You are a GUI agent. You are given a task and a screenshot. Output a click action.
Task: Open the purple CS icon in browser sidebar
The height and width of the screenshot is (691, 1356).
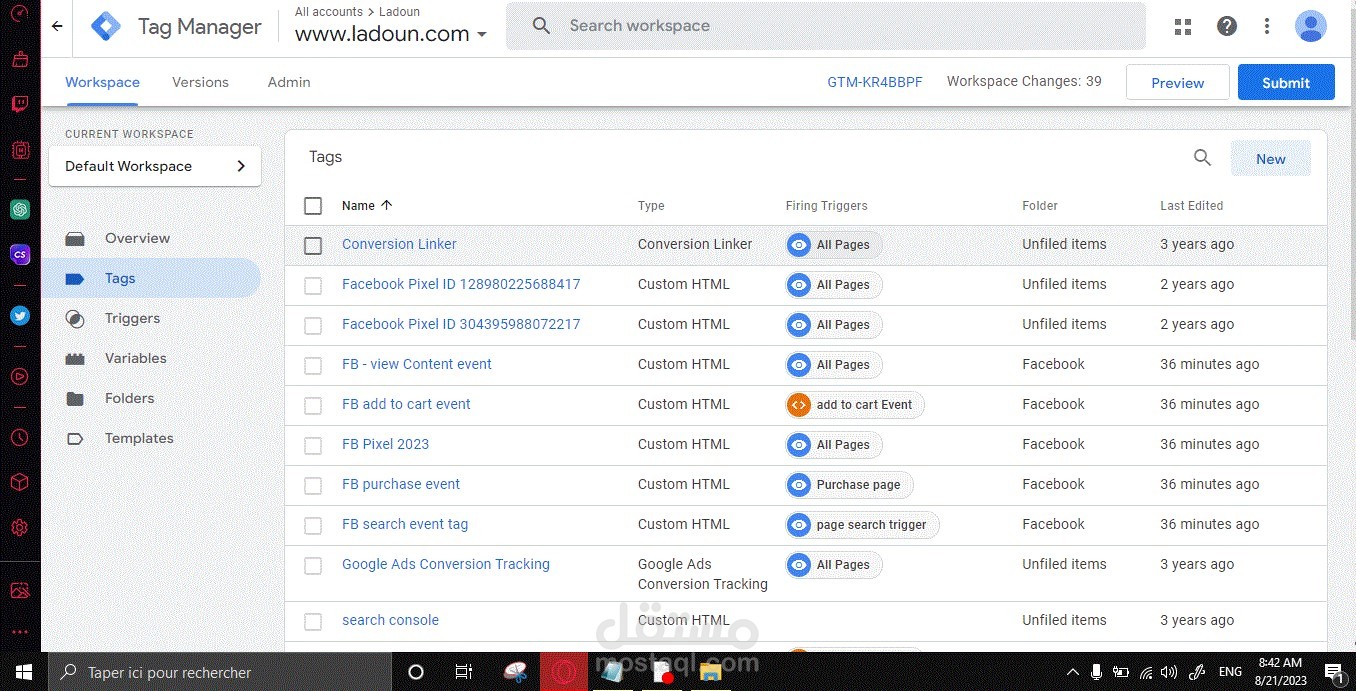[x=20, y=255]
